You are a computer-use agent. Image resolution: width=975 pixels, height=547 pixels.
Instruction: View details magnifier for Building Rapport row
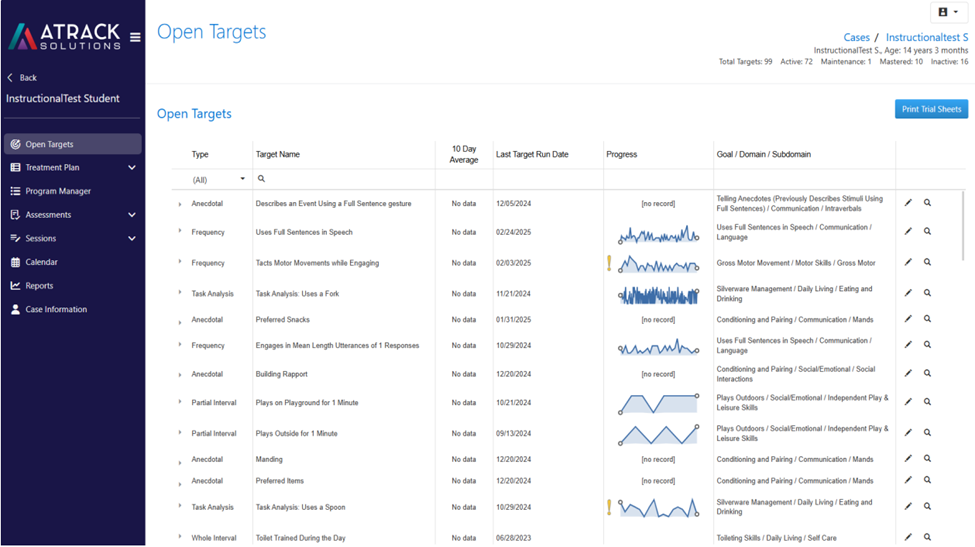[x=927, y=373]
